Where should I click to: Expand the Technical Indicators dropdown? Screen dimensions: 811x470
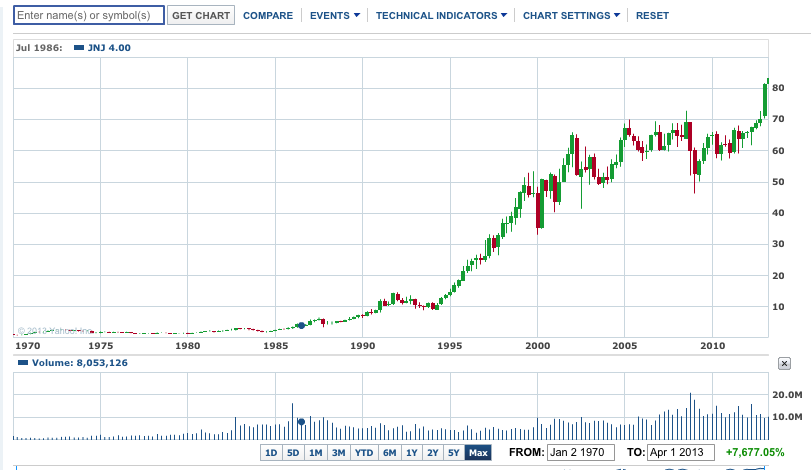(x=441, y=16)
